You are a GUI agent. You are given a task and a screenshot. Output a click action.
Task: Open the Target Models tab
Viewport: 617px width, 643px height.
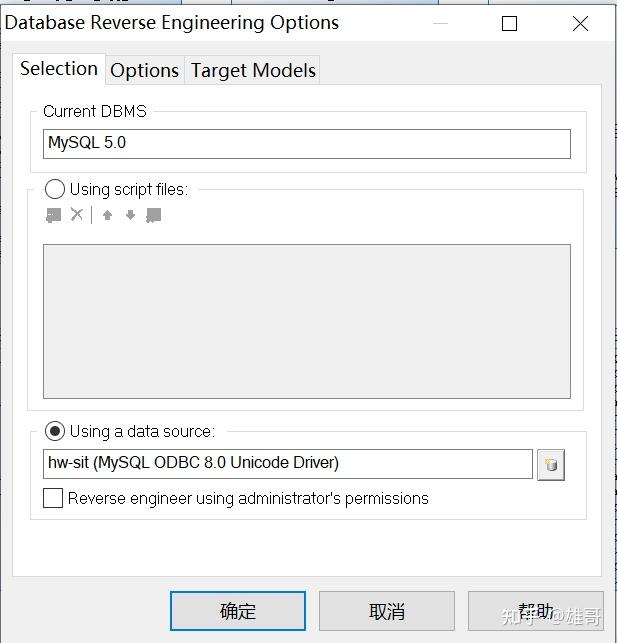point(253,70)
